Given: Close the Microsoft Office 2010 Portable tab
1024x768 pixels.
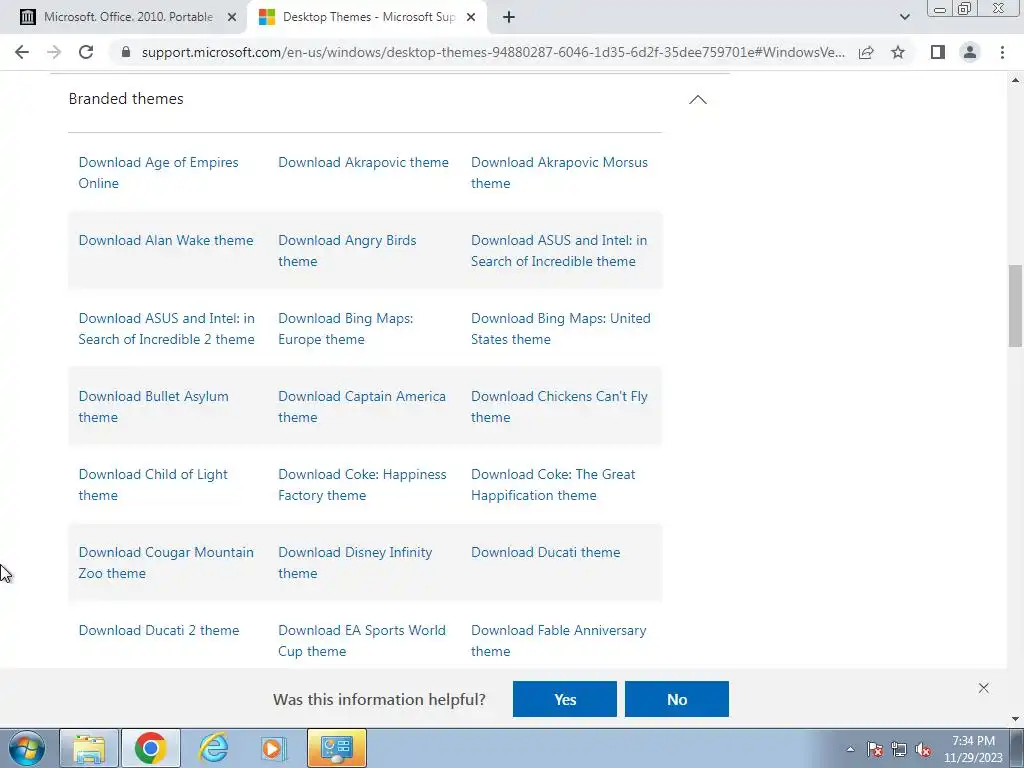Looking at the screenshot, I should coord(232,18).
